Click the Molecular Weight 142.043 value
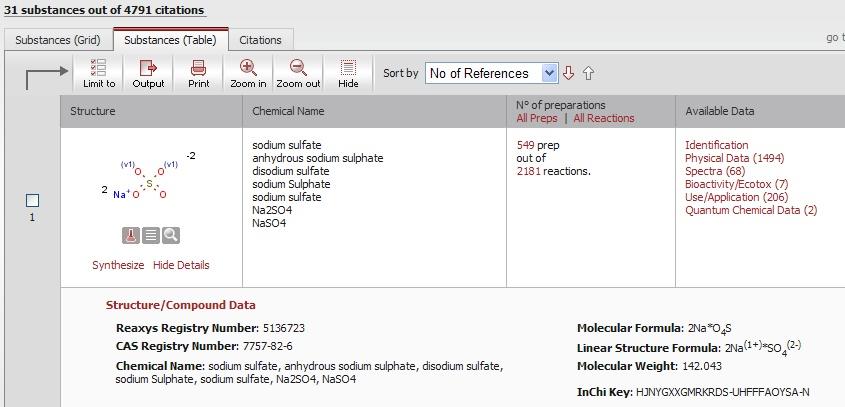Viewport: 845px width, 407px height. [702, 366]
